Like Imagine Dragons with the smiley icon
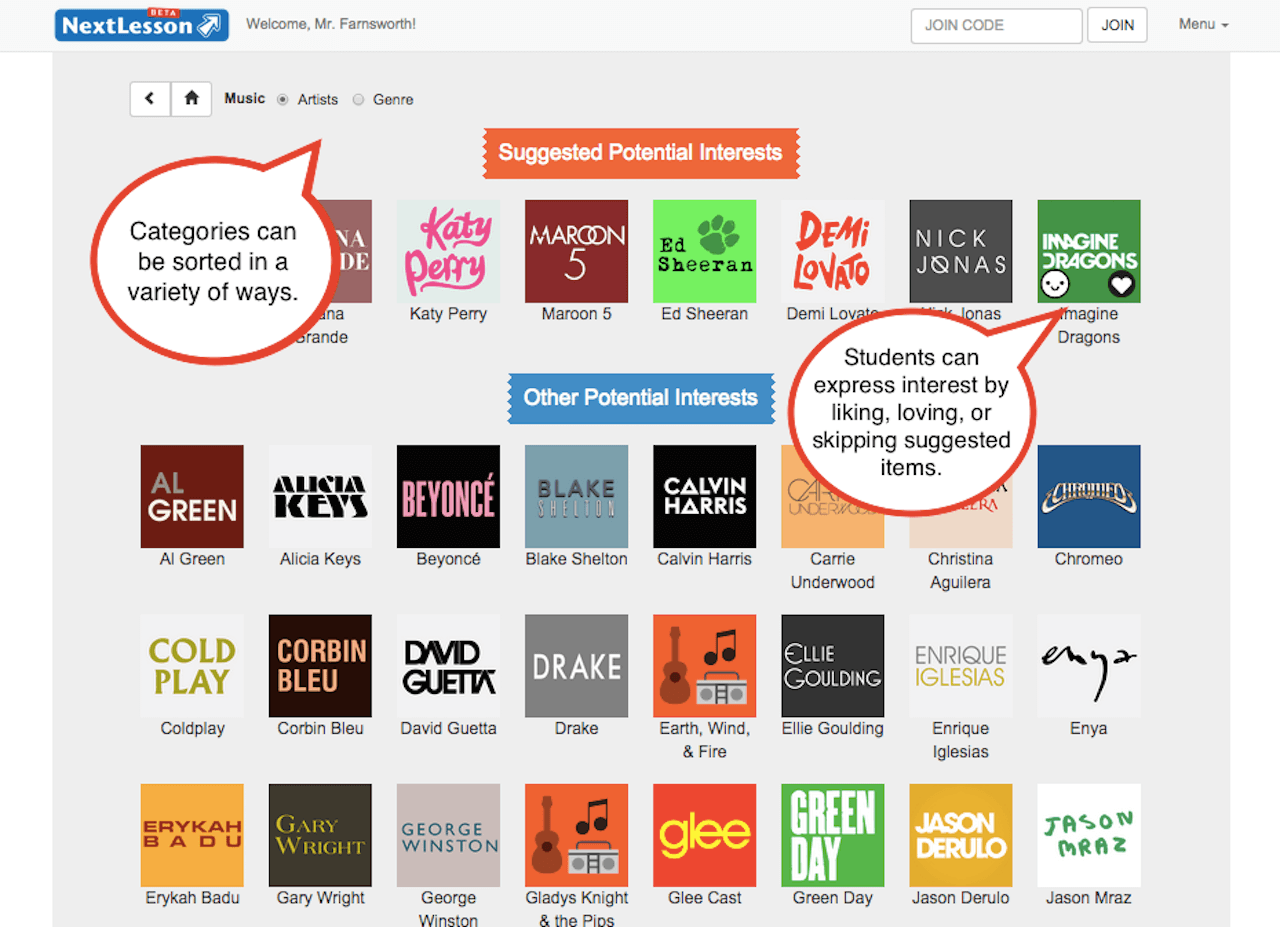The width and height of the screenshot is (1280, 927). tap(1057, 285)
